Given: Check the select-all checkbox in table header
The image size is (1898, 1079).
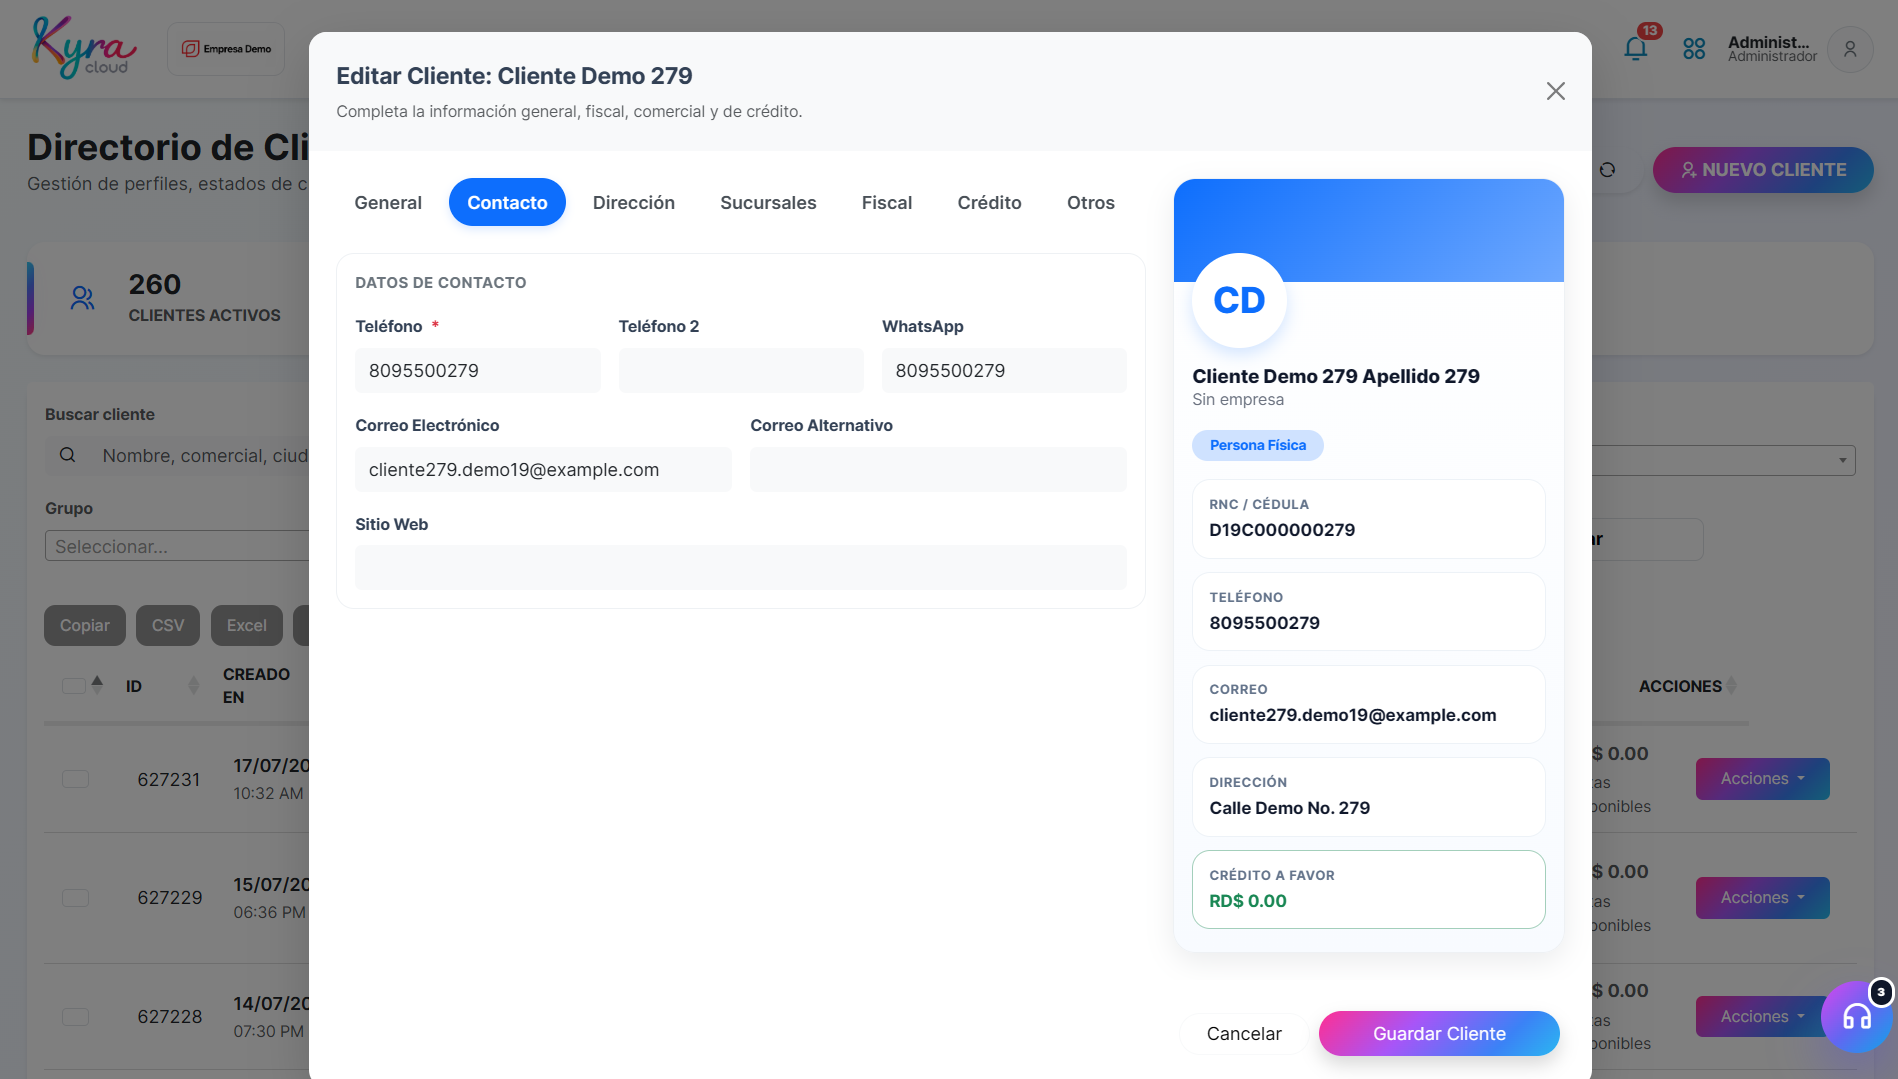Looking at the screenshot, I should pos(74,686).
